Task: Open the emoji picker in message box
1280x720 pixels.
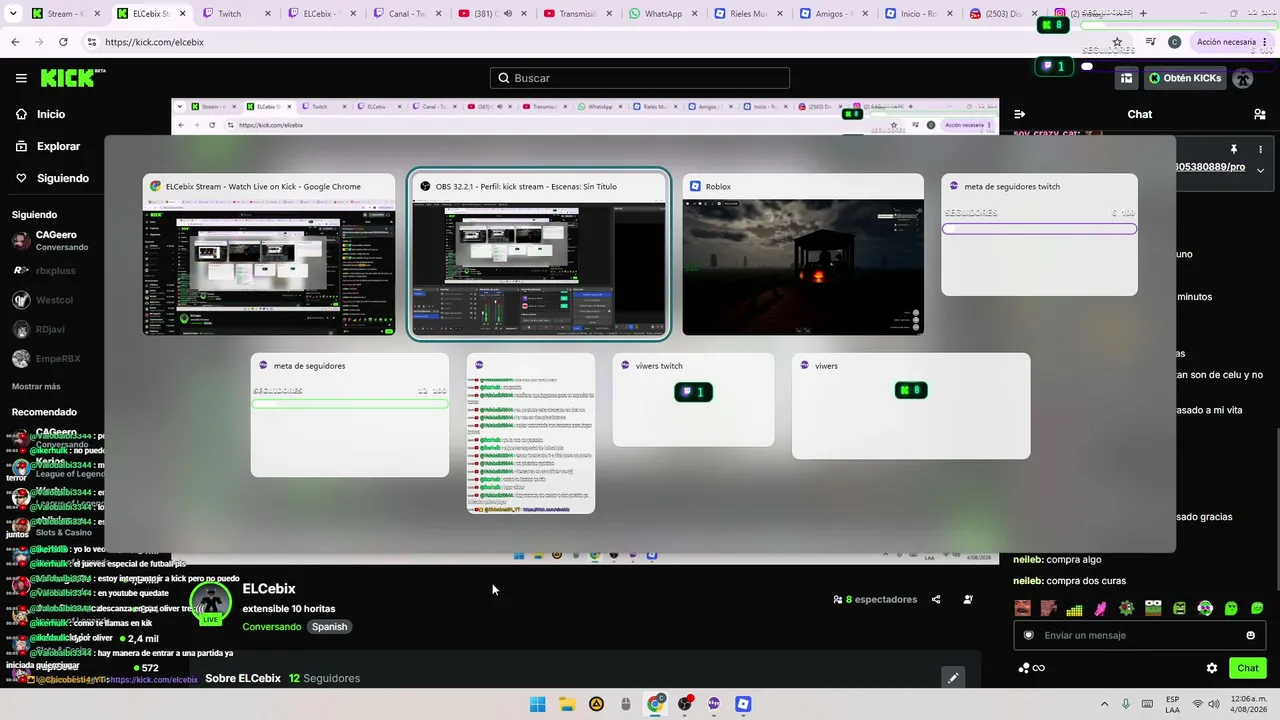Action: [x=1250, y=635]
